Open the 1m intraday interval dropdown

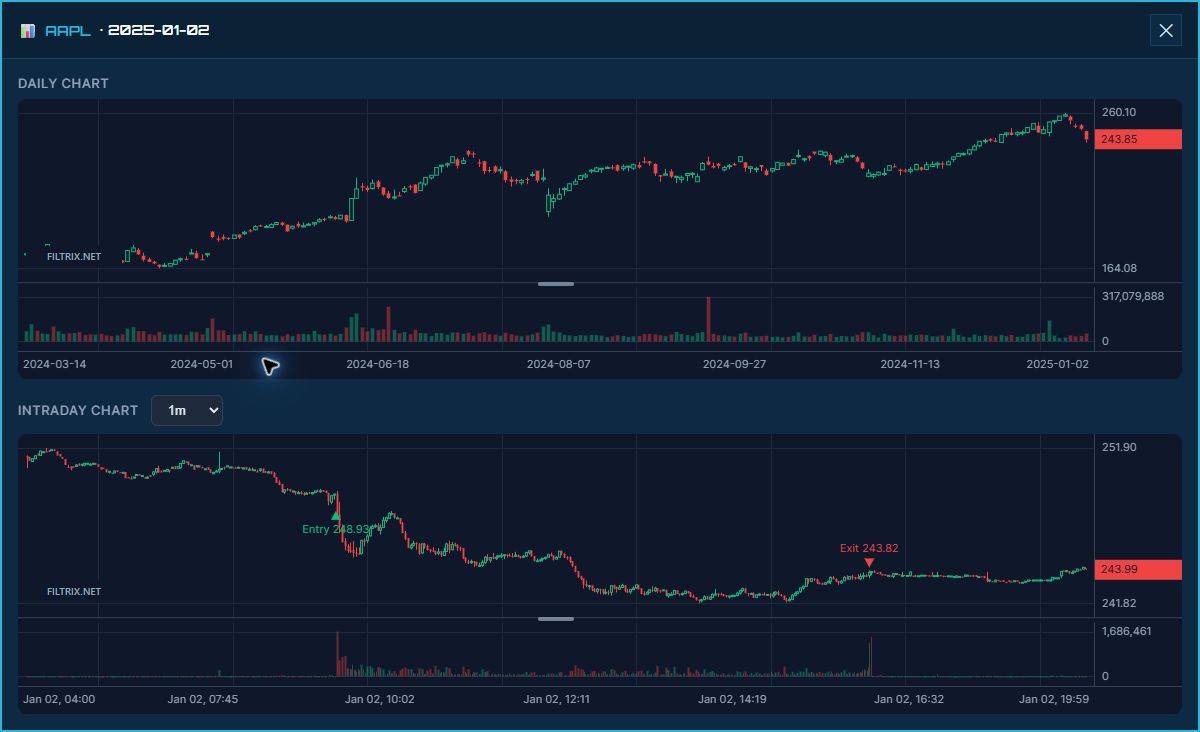(x=187, y=410)
